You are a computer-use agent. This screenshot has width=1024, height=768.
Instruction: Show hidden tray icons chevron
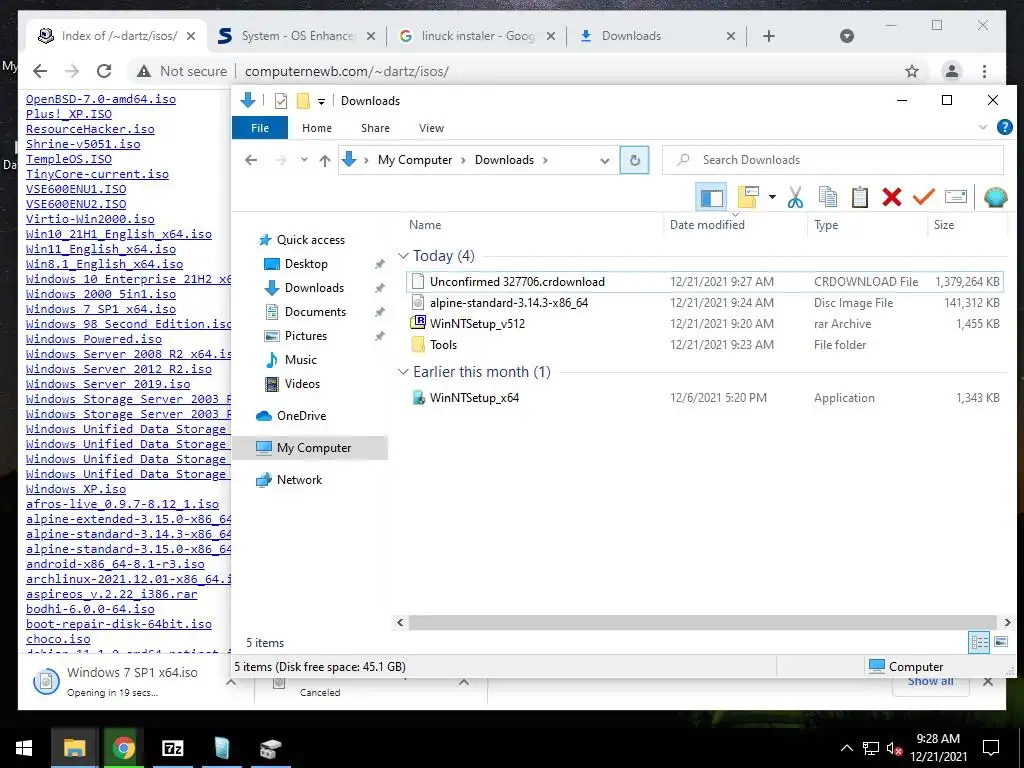coord(846,748)
